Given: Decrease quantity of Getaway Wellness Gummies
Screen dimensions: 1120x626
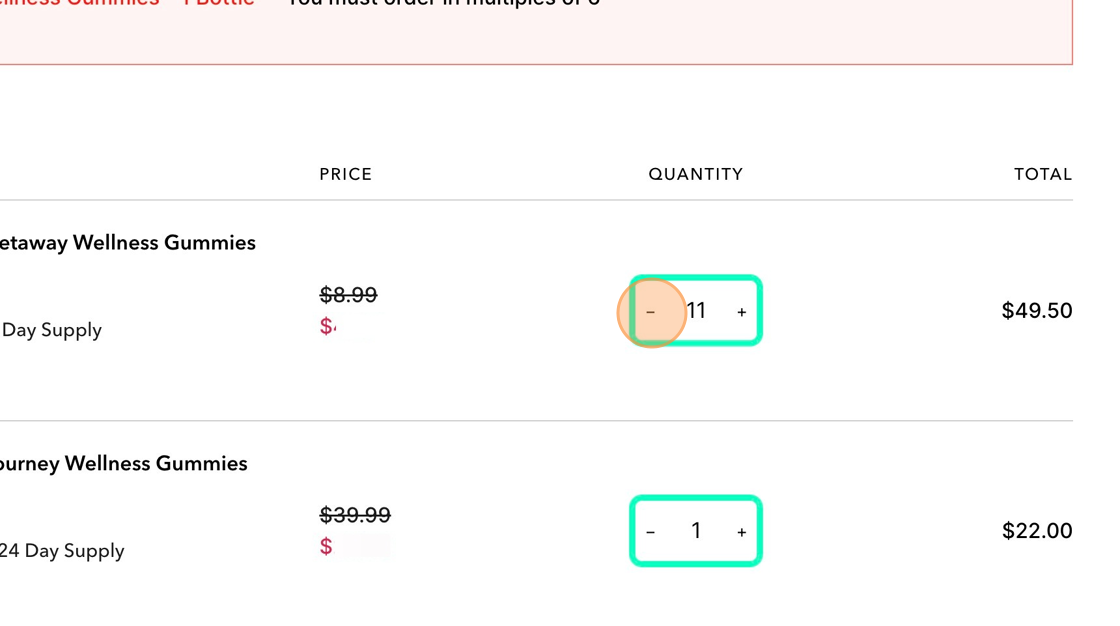Looking at the screenshot, I should (x=650, y=312).
